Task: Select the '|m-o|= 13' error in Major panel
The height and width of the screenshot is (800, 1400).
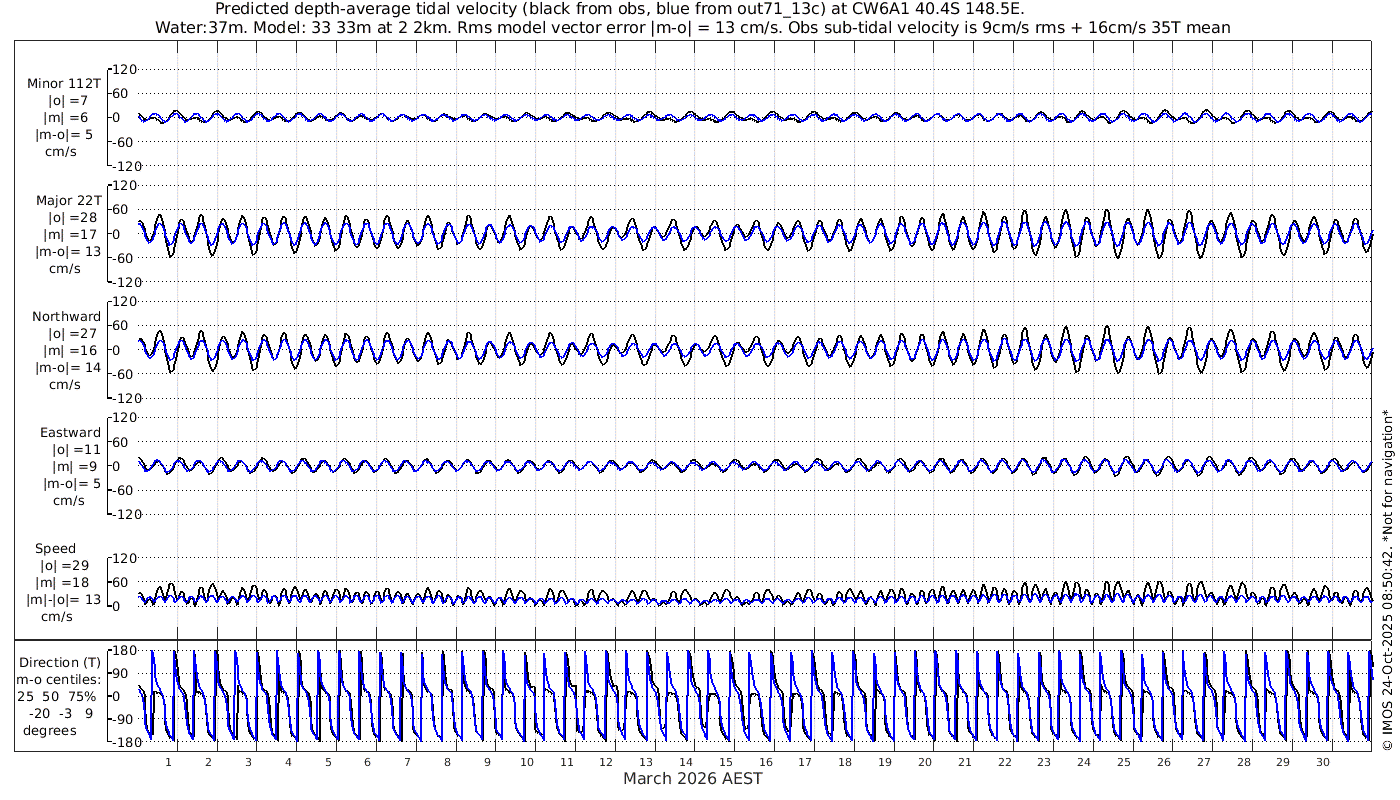Action: [68, 251]
